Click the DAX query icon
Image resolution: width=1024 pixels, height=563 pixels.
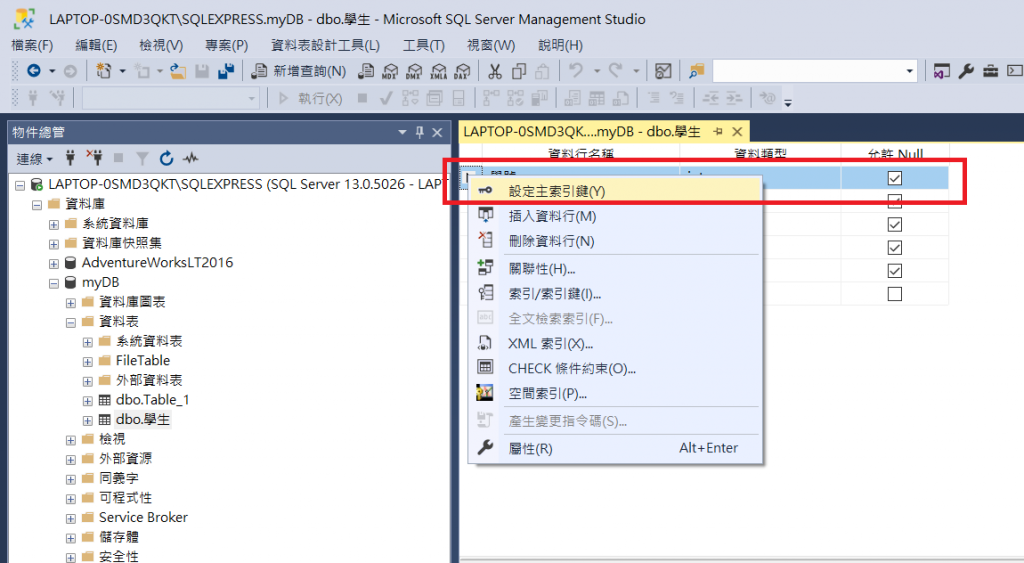462,71
